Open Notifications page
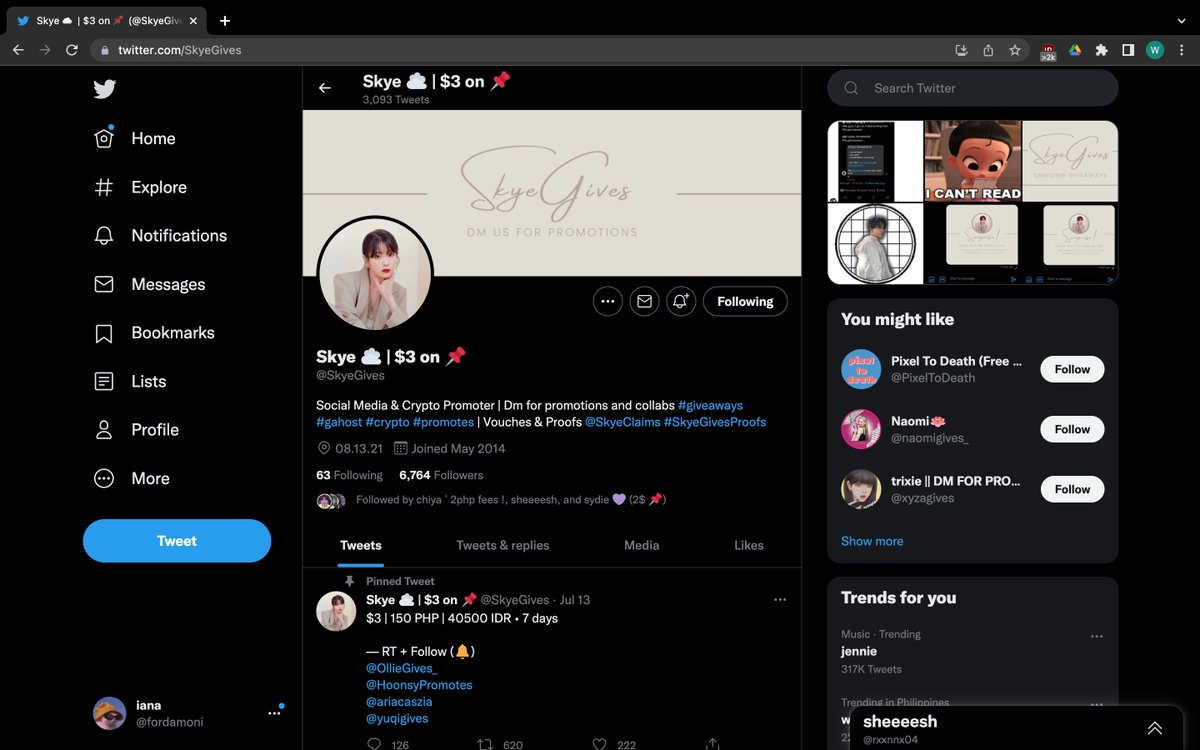The height and width of the screenshot is (750, 1200). pos(161,236)
